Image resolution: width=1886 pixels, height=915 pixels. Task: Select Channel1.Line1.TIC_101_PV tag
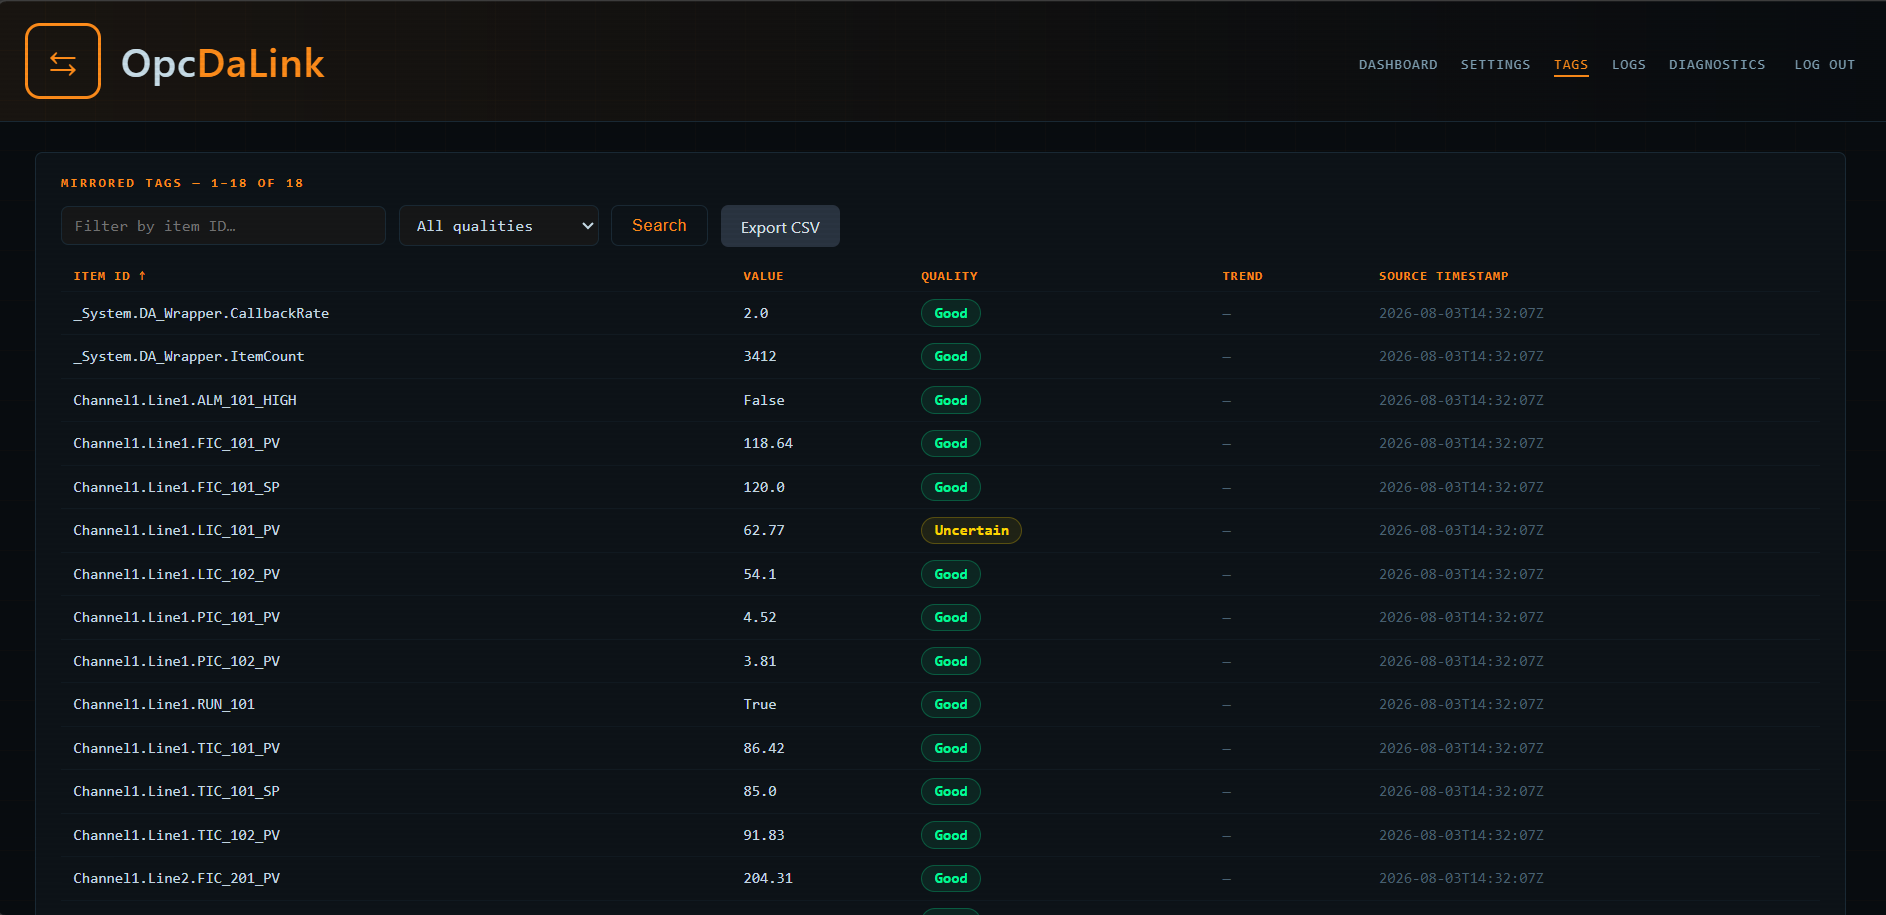176,748
